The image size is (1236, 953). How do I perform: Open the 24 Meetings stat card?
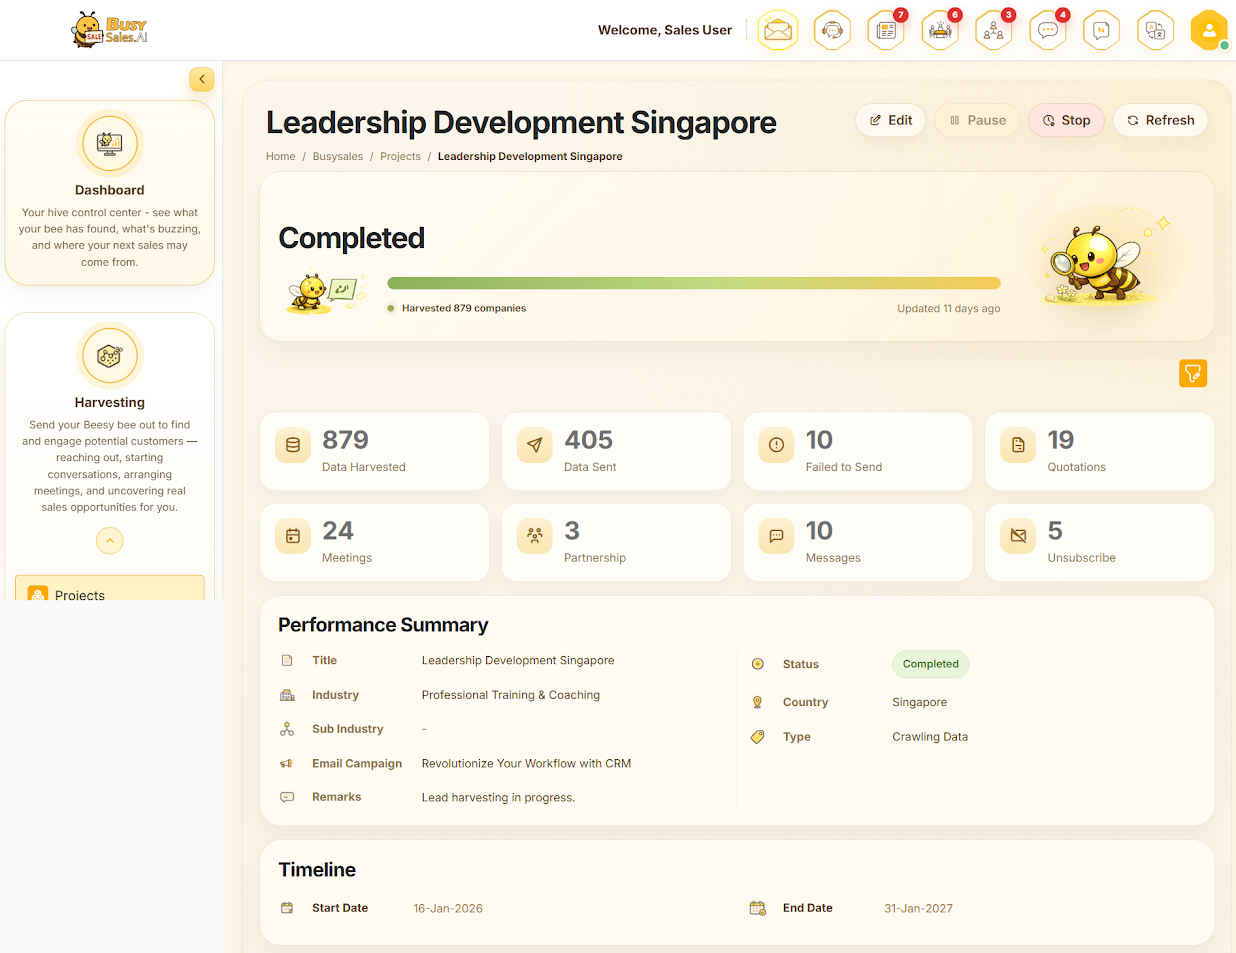click(375, 542)
